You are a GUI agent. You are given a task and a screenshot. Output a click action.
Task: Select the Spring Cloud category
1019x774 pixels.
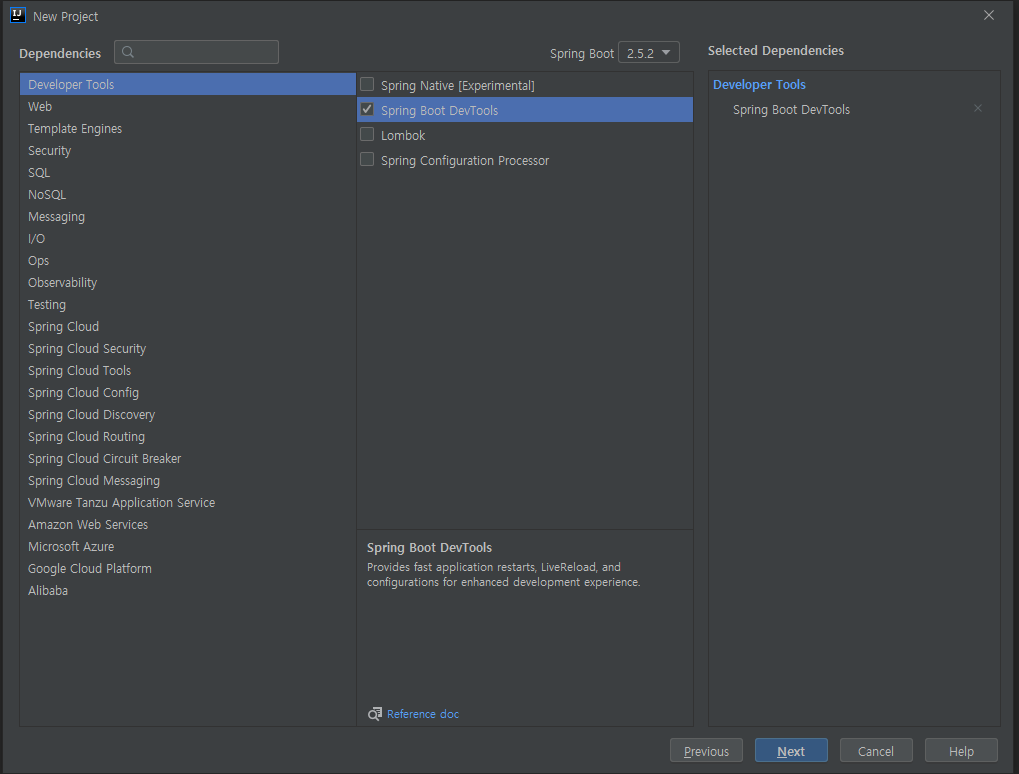[188, 327]
